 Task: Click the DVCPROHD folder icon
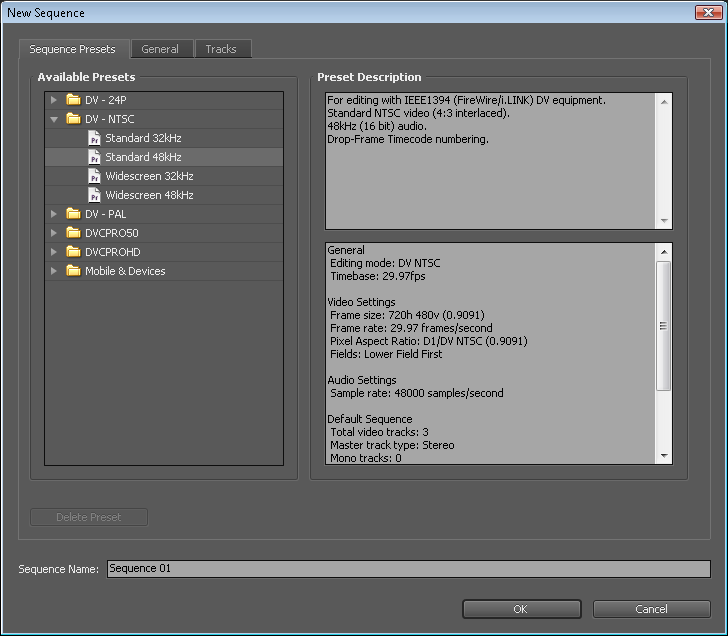point(73,252)
